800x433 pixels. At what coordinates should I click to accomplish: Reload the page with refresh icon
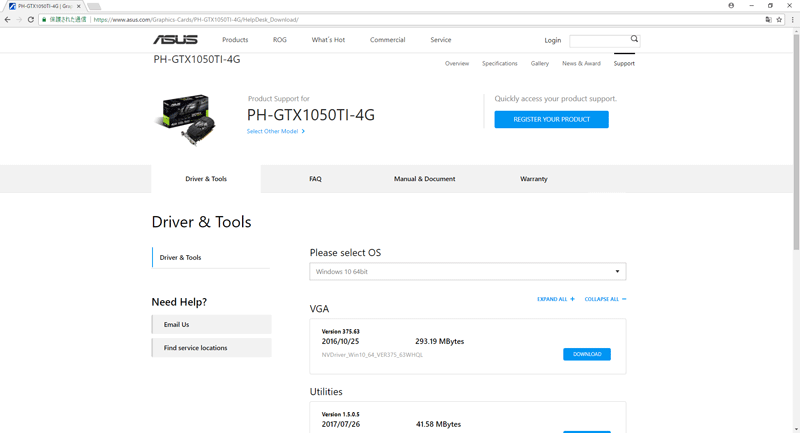click(x=31, y=19)
